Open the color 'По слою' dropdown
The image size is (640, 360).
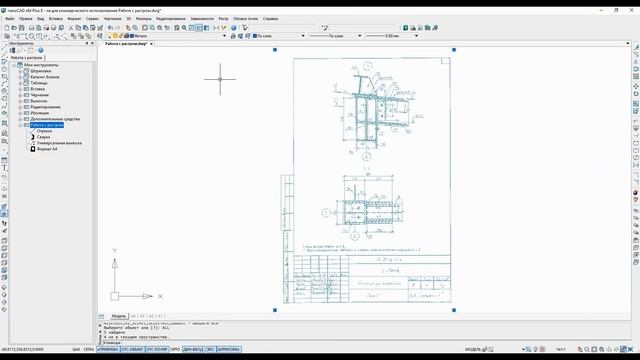pos(303,36)
